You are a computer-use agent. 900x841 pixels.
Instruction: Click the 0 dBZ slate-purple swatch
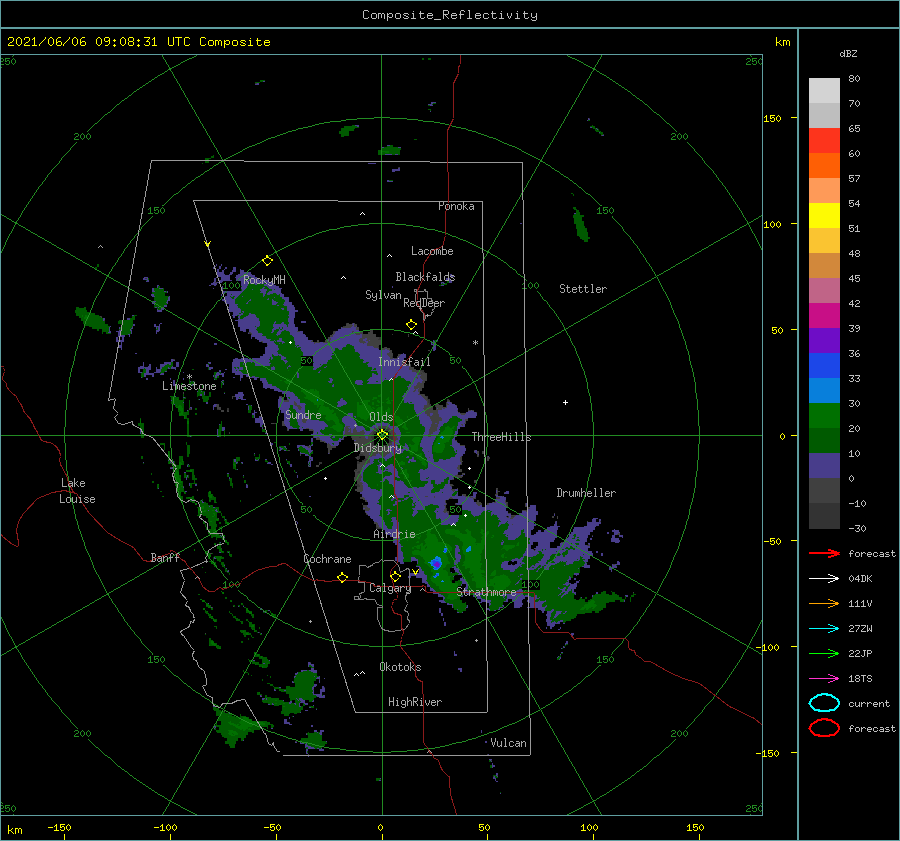pyautogui.click(x=824, y=466)
